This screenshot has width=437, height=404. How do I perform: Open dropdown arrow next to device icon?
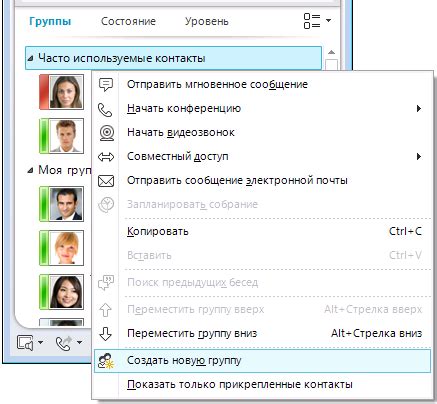(x=40, y=342)
